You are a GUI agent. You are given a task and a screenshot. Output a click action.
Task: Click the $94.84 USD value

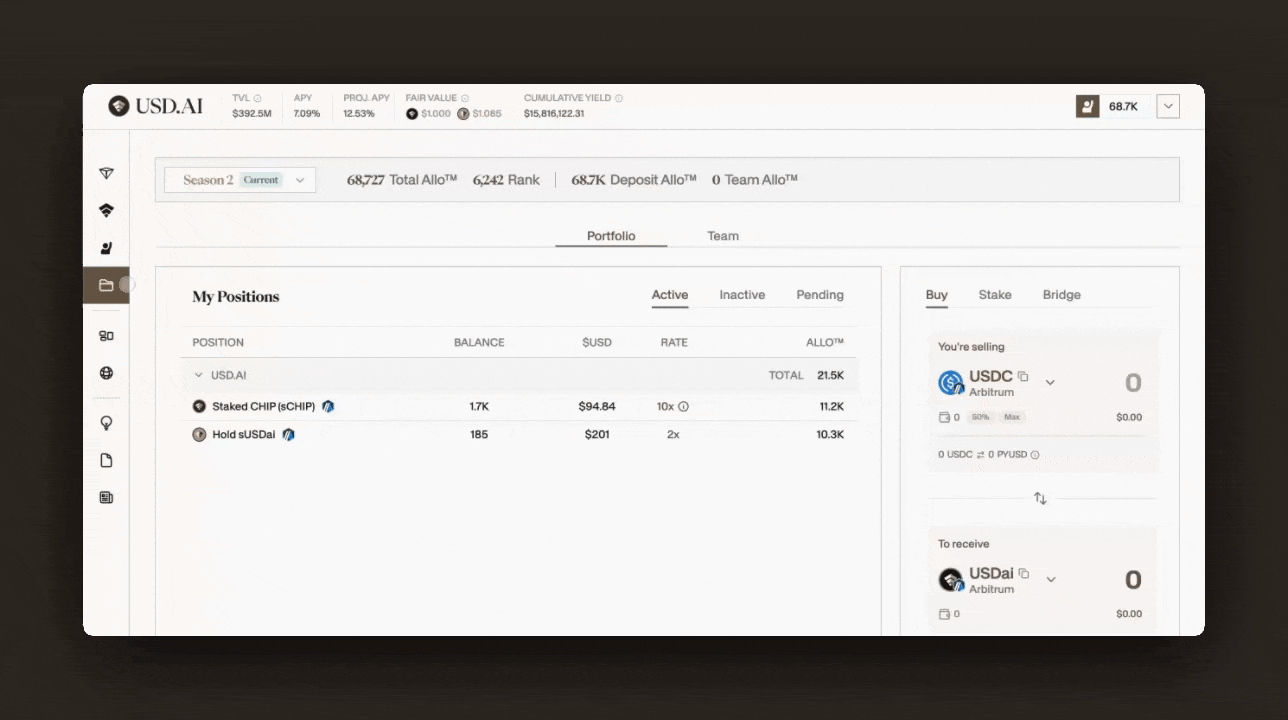pyautogui.click(x=597, y=407)
